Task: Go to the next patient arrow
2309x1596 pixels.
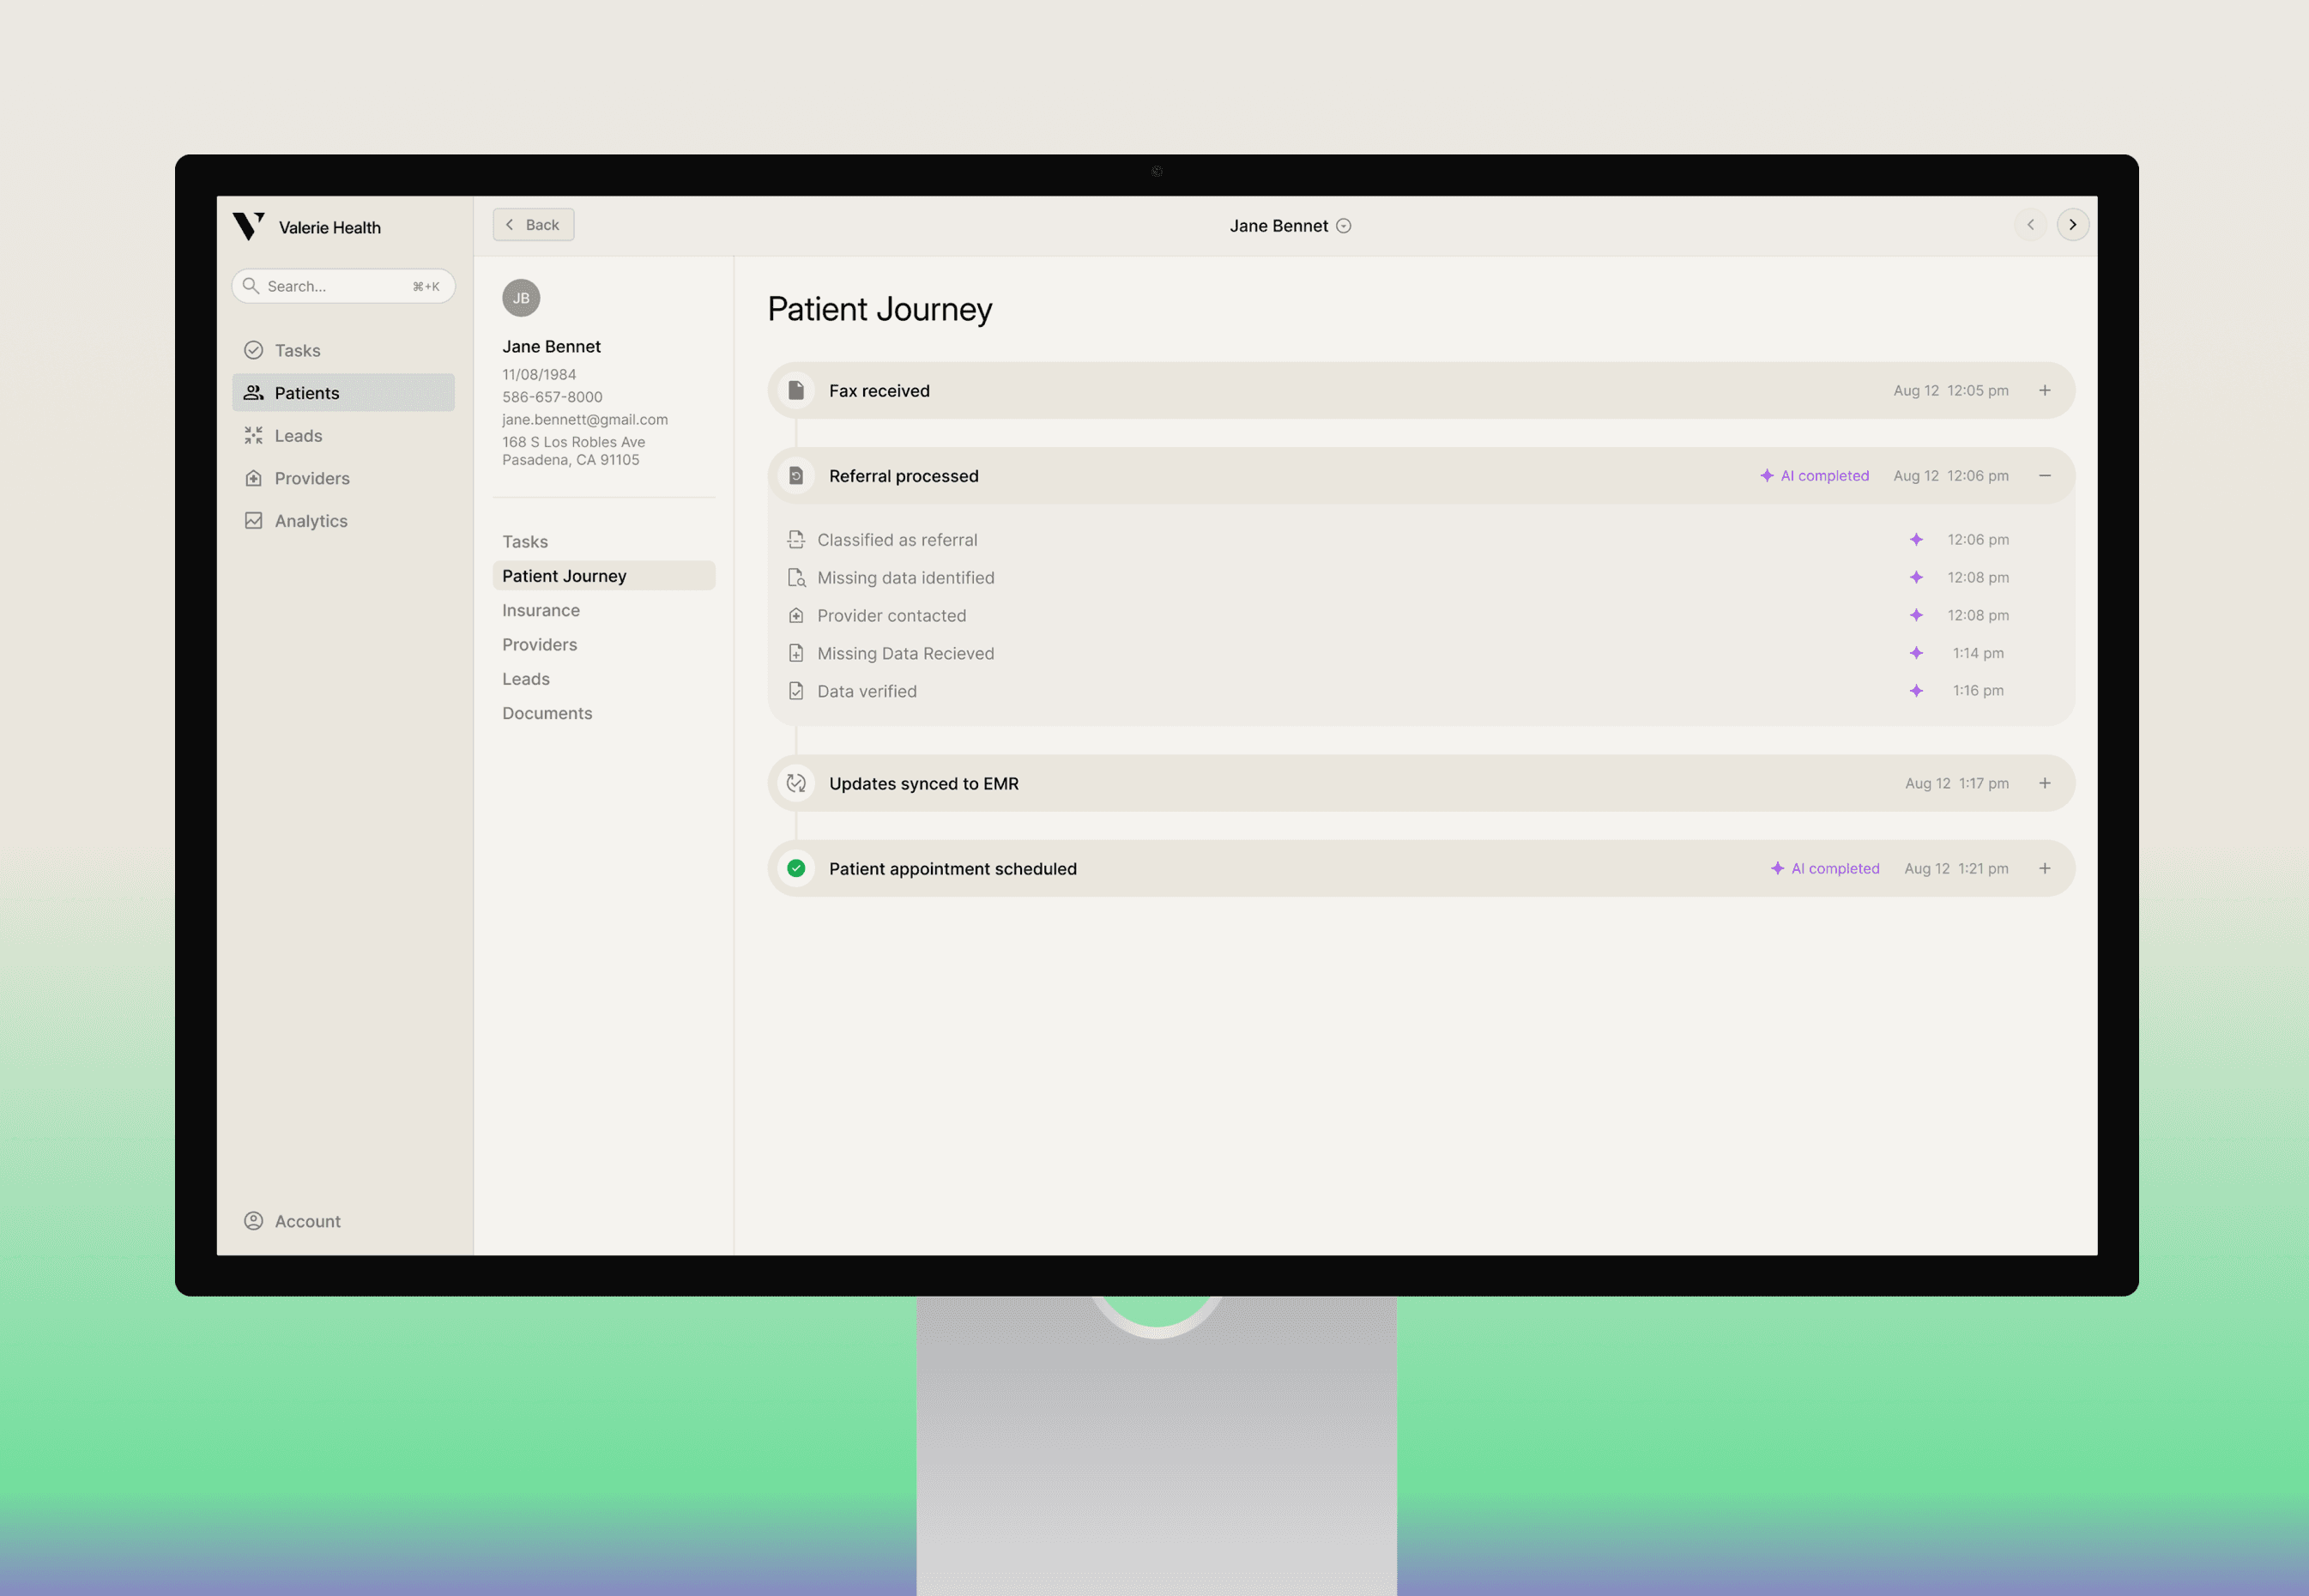Action: [2073, 225]
